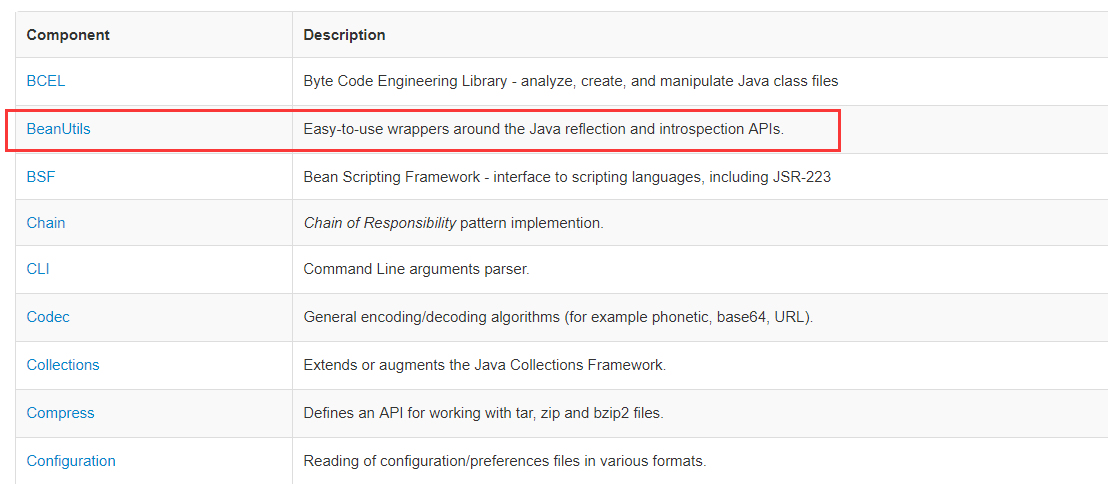1108x484 pixels.
Task: Follow the BSF component link
Action: [x=40, y=177]
